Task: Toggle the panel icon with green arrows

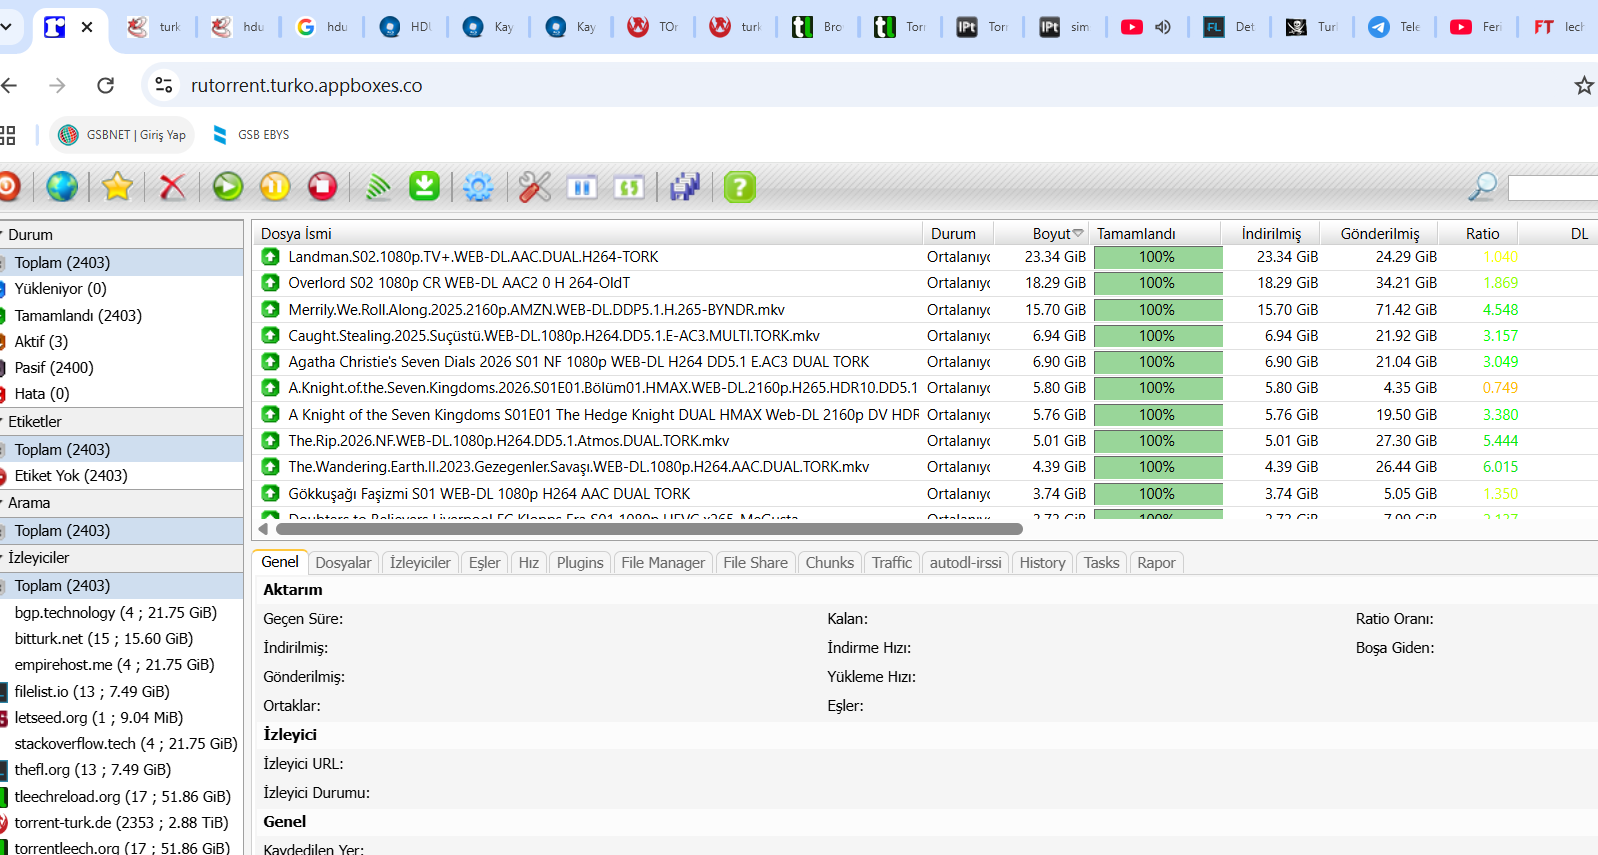Action: (x=629, y=187)
